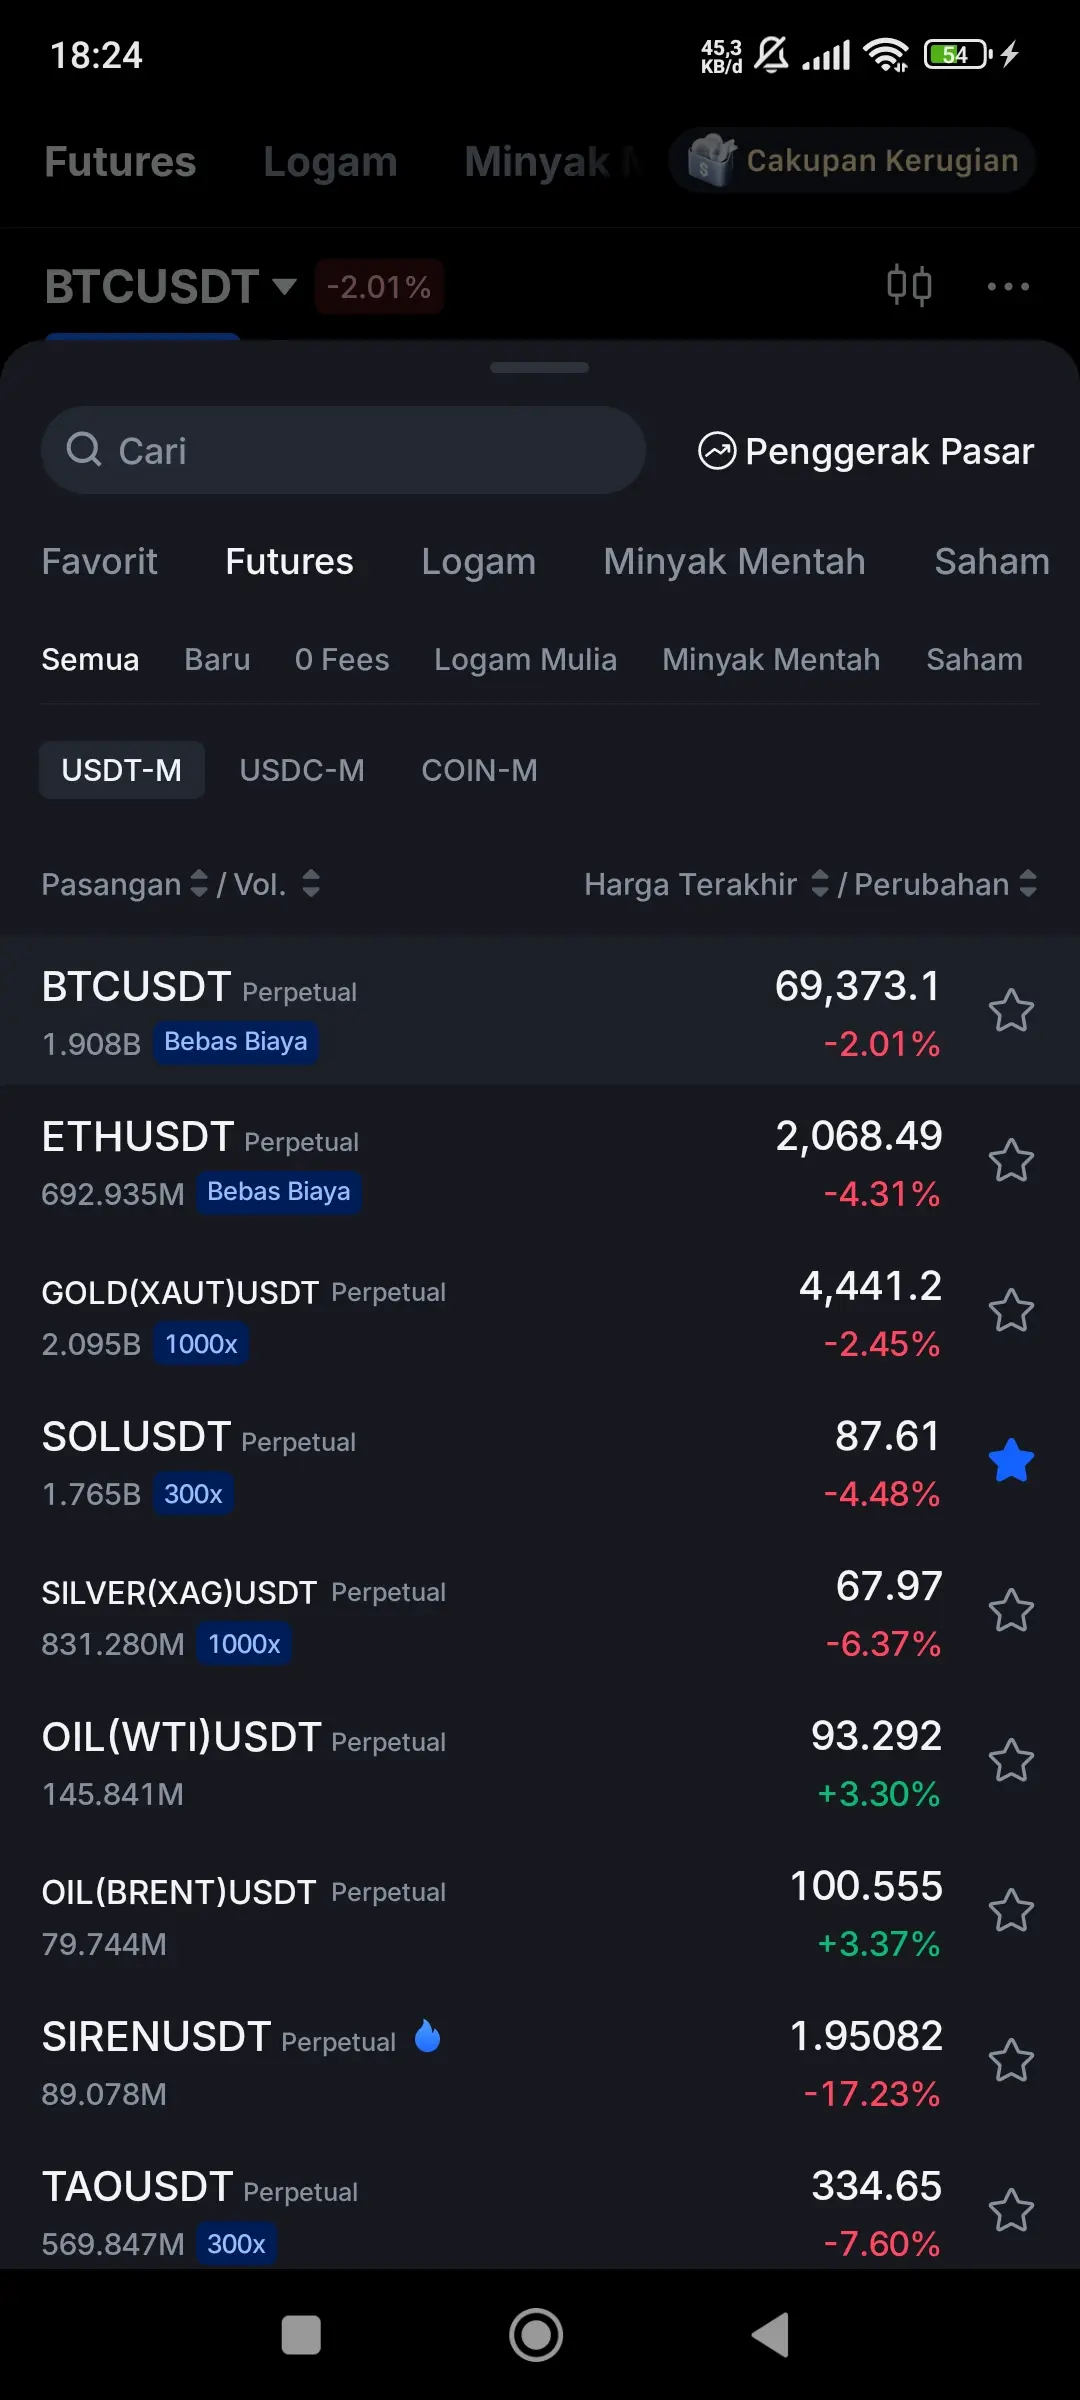Tap the magnifier search icon
This screenshot has height=2400, width=1080.
pos(84,450)
